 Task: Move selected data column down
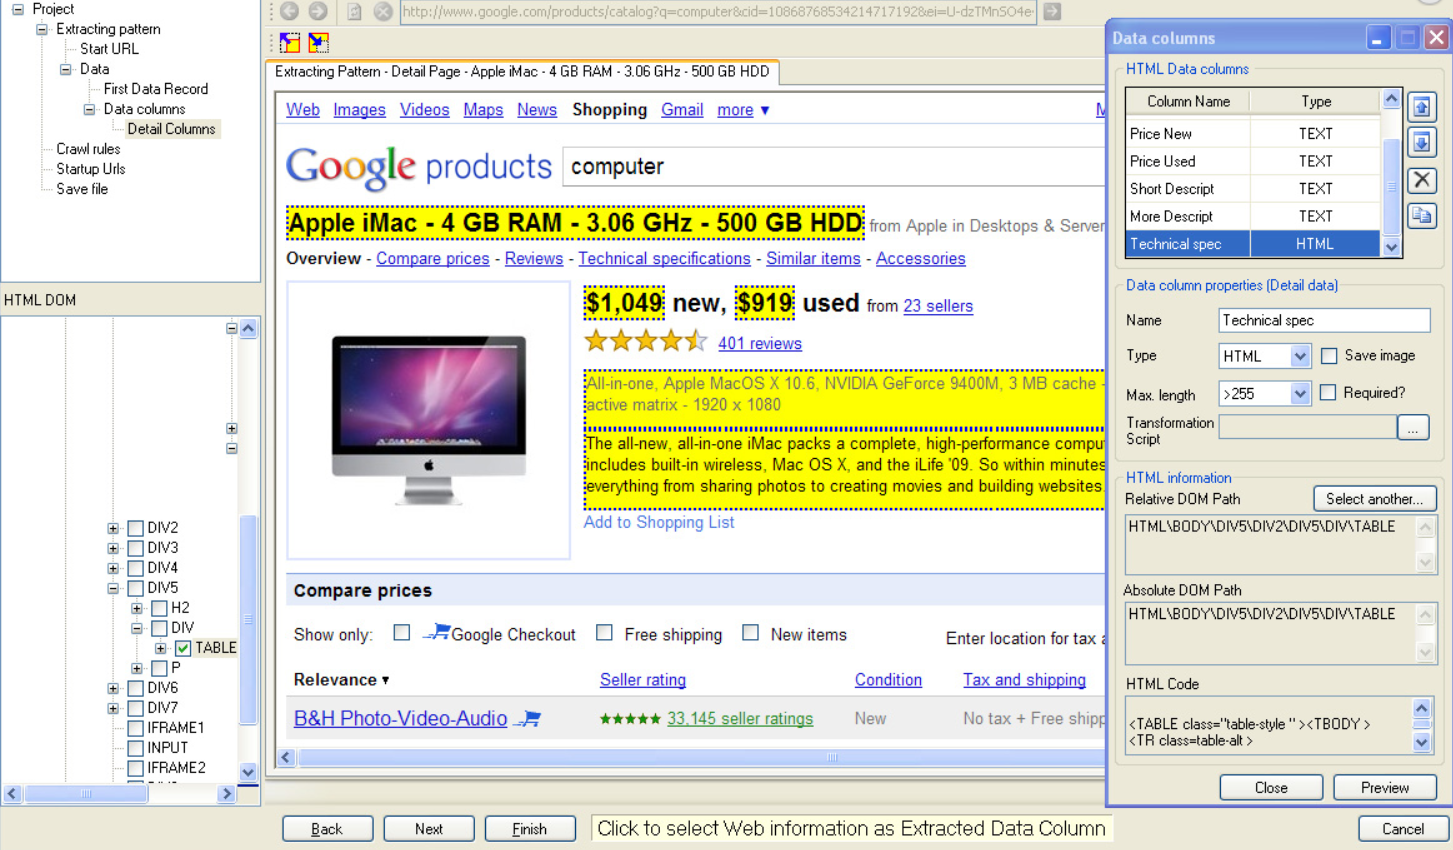click(1422, 142)
